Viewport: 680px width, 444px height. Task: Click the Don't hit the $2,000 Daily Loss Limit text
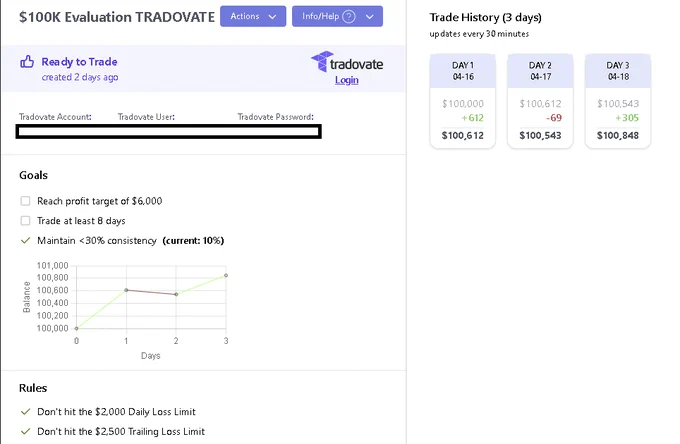click(x=116, y=412)
